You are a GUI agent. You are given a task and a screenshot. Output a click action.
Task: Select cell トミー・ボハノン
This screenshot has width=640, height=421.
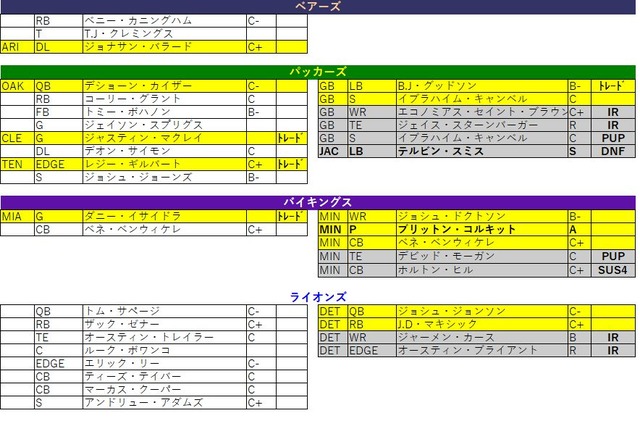[164, 112]
